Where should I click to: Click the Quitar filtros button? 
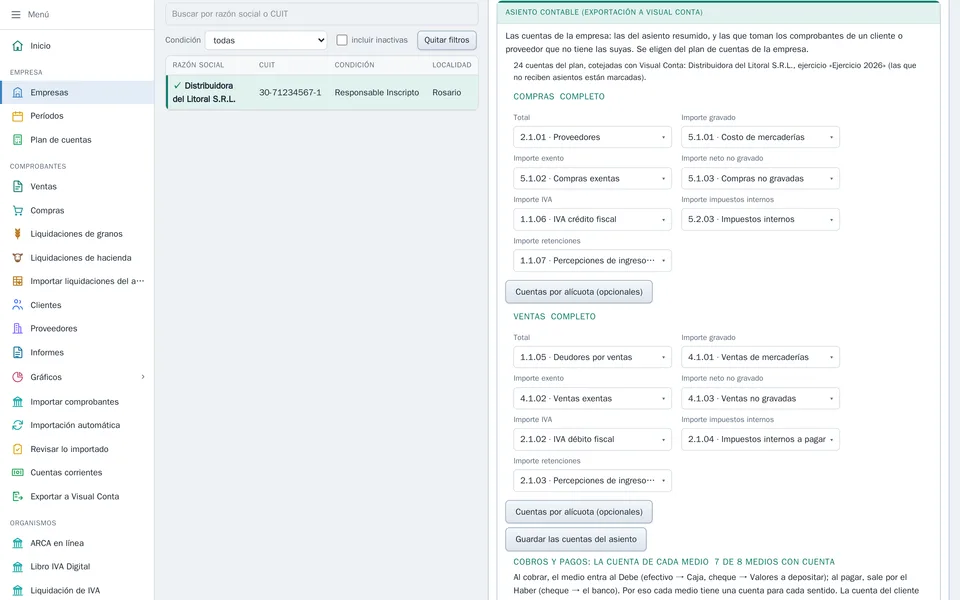click(447, 40)
